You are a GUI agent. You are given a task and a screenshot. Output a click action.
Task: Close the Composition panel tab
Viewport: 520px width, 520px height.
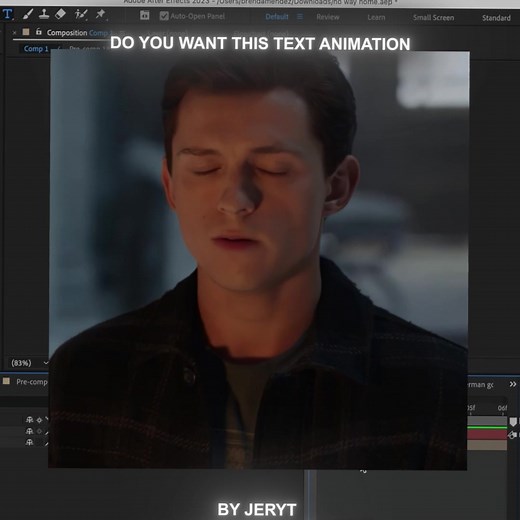[14, 33]
